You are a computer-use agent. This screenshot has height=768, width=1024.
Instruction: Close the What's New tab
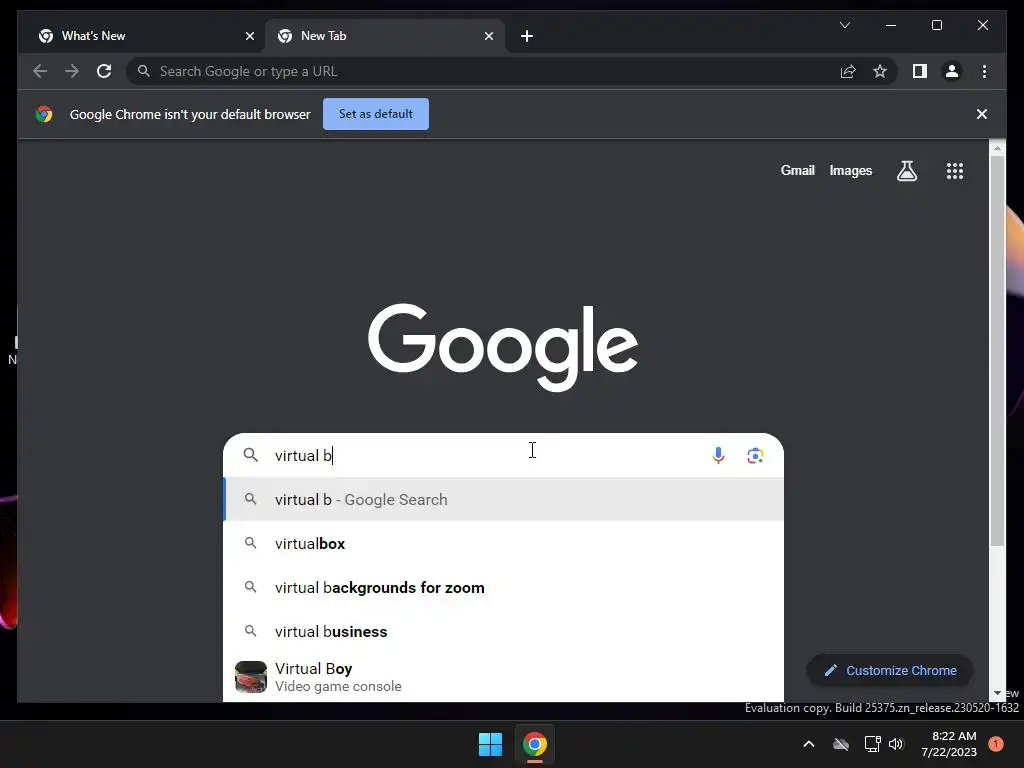pos(249,36)
